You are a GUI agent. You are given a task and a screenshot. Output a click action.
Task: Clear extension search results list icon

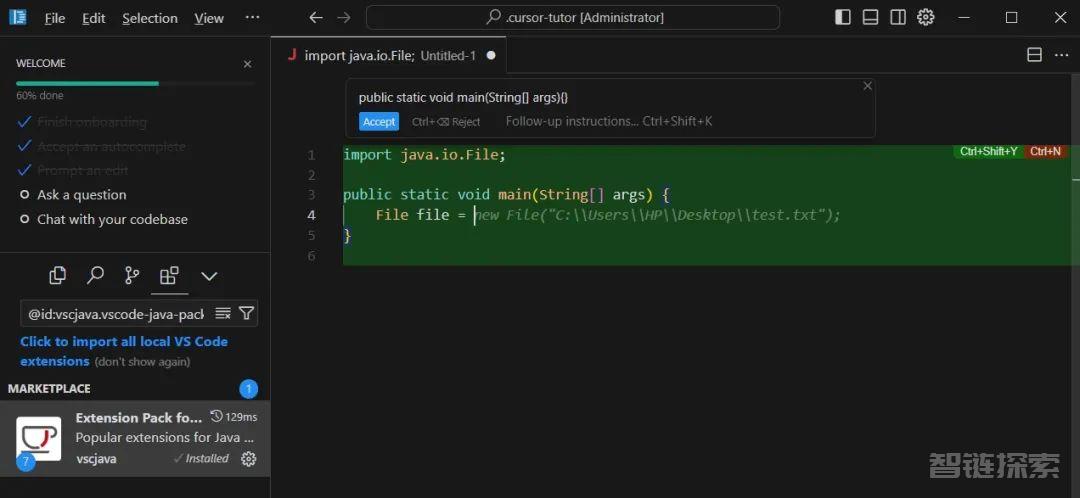[223, 314]
